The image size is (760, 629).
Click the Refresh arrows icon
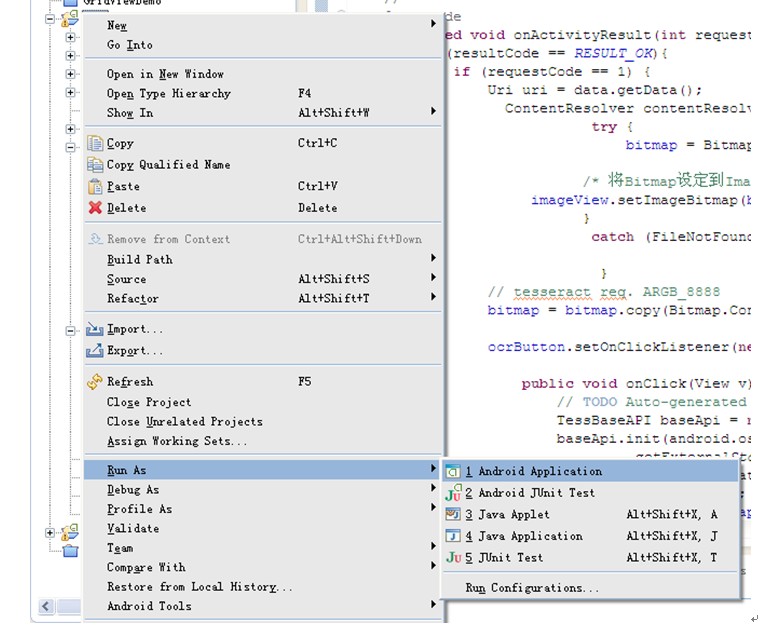pos(95,381)
